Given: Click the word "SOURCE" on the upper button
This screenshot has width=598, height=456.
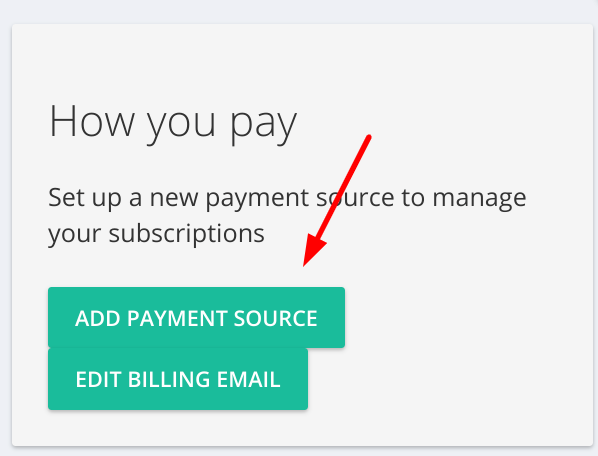Looking at the screenshot, I should click(x=275, y=318).
